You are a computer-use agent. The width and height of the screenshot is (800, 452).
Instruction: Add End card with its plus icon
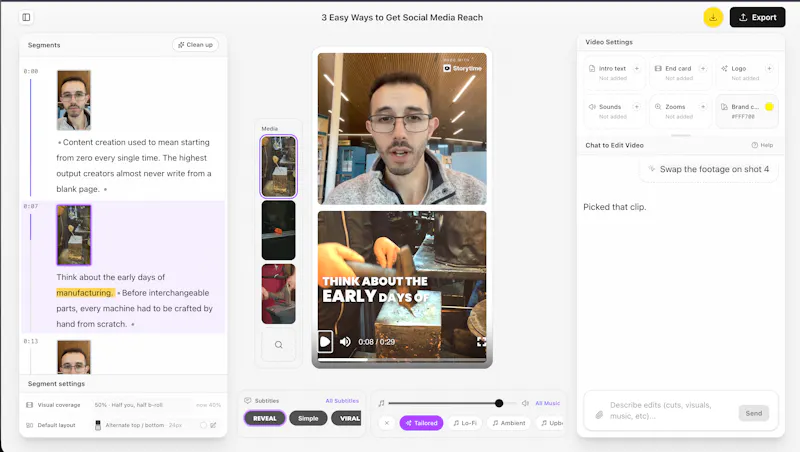coord(703,68)
